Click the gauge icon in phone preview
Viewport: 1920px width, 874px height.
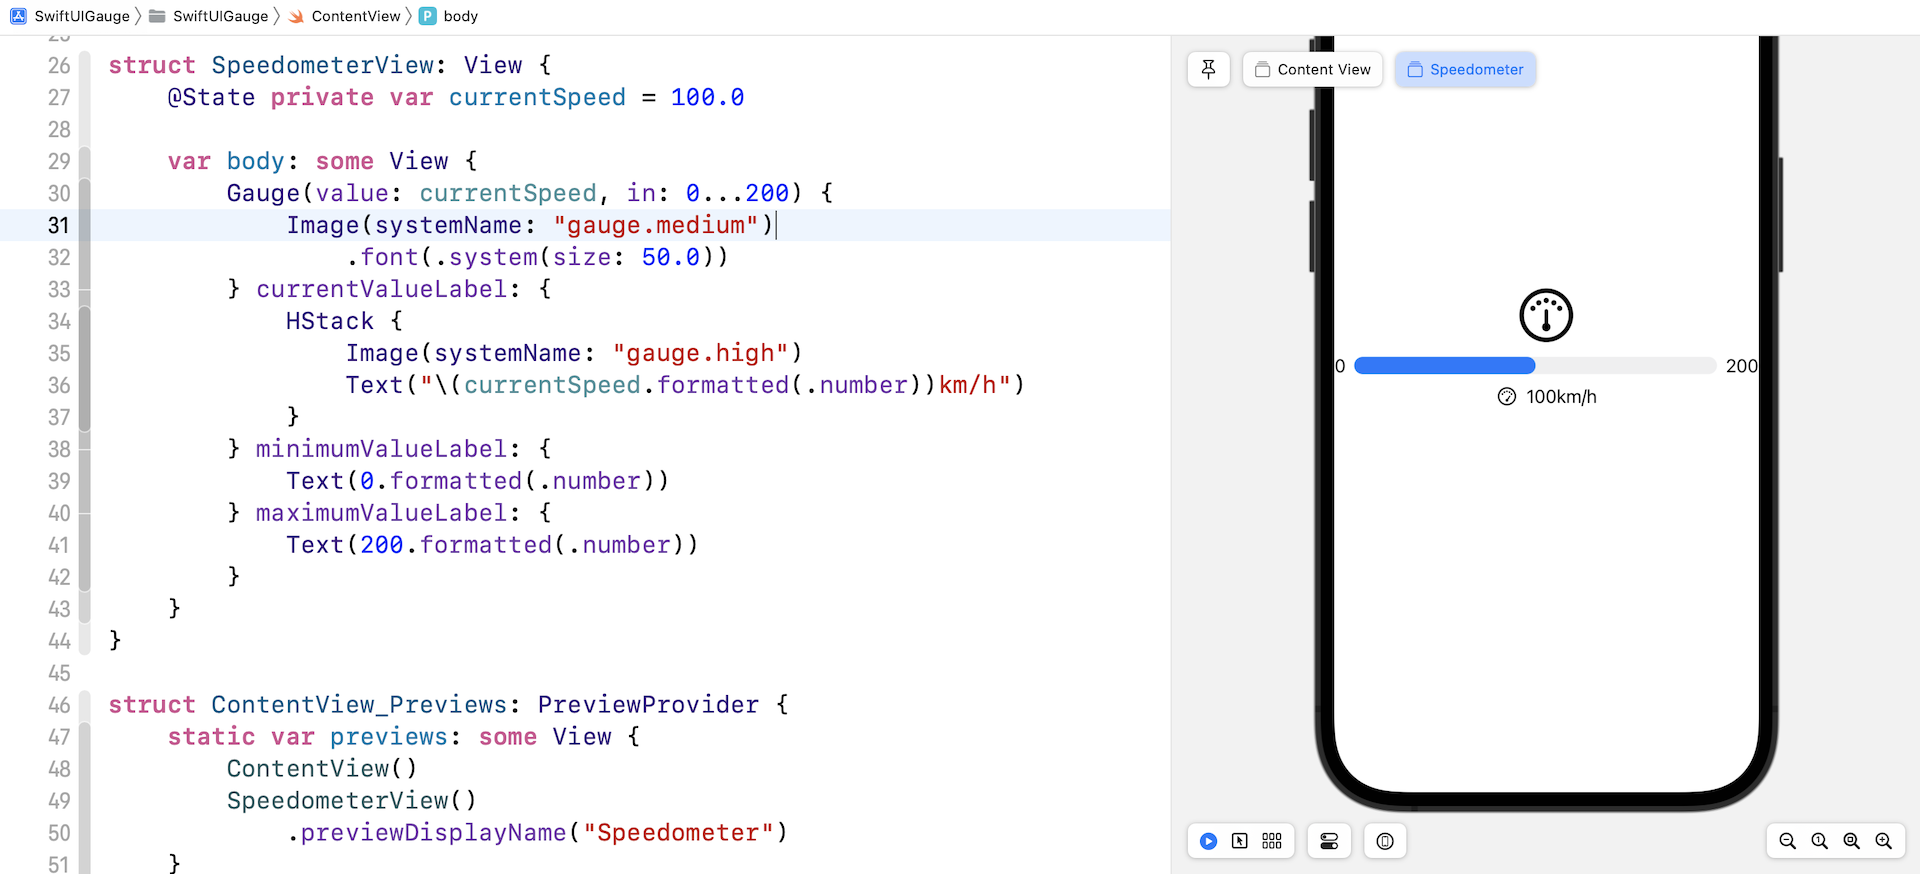pos(1546,316)
